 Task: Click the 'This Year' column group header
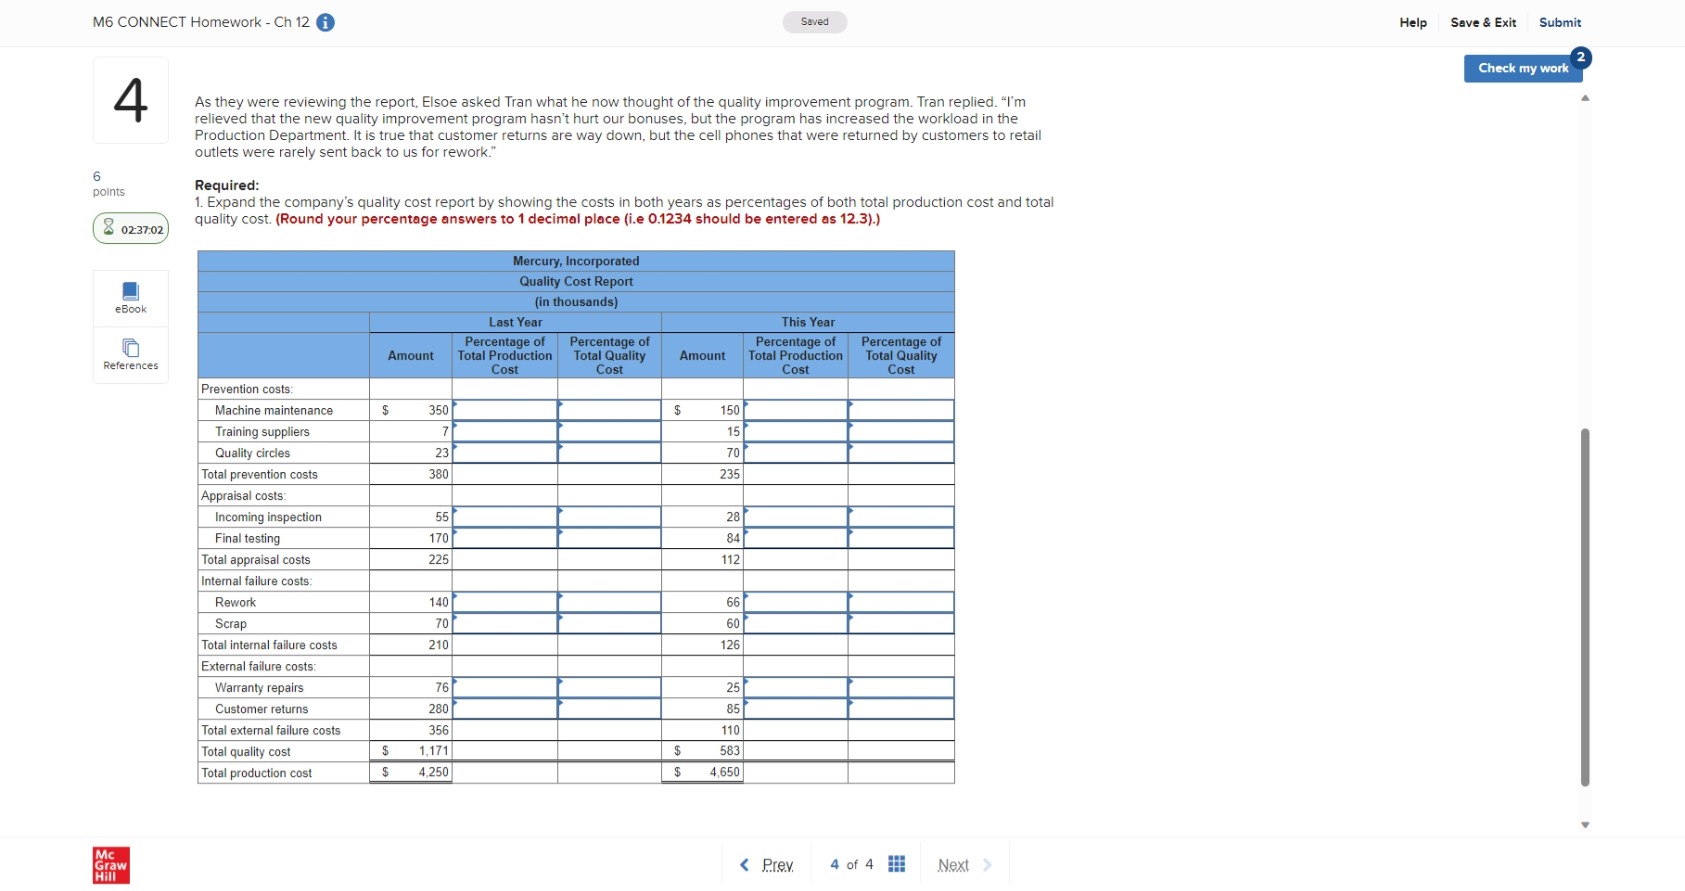(808, 322)
